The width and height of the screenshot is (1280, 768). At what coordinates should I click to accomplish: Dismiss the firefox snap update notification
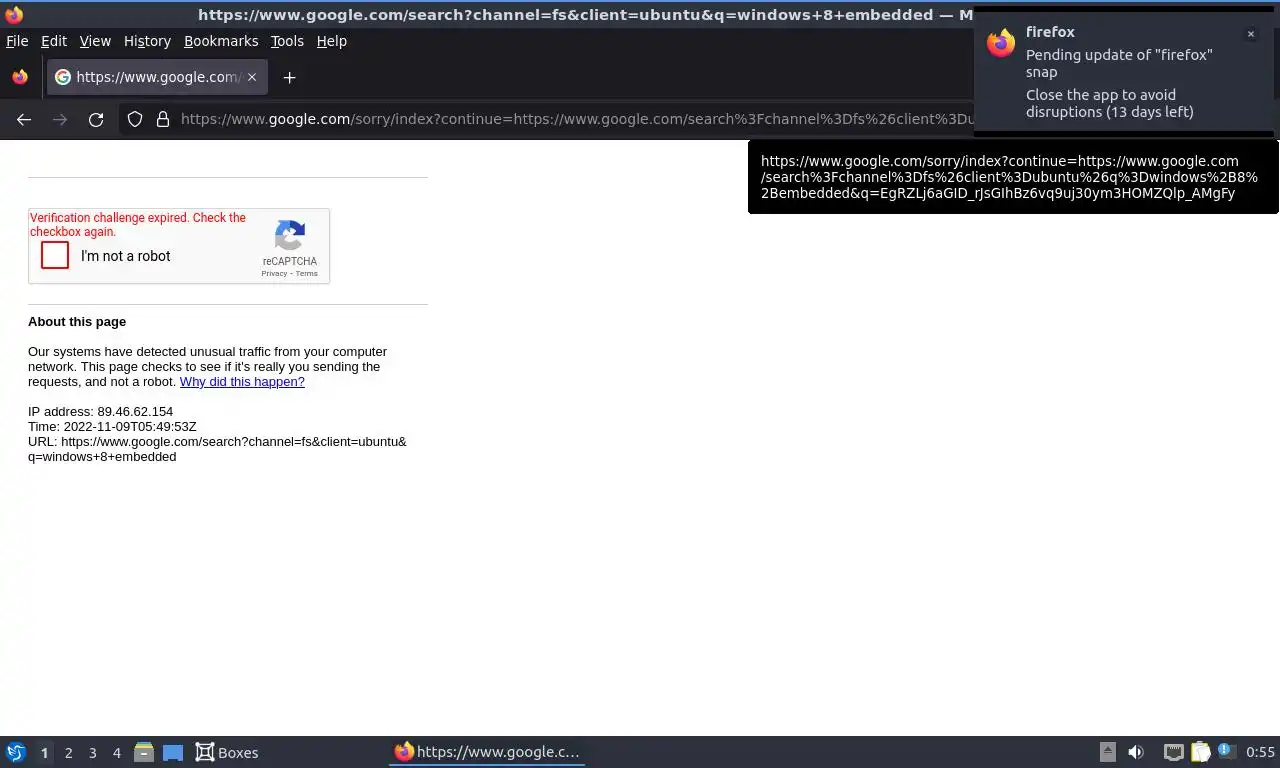(1250, 34)
